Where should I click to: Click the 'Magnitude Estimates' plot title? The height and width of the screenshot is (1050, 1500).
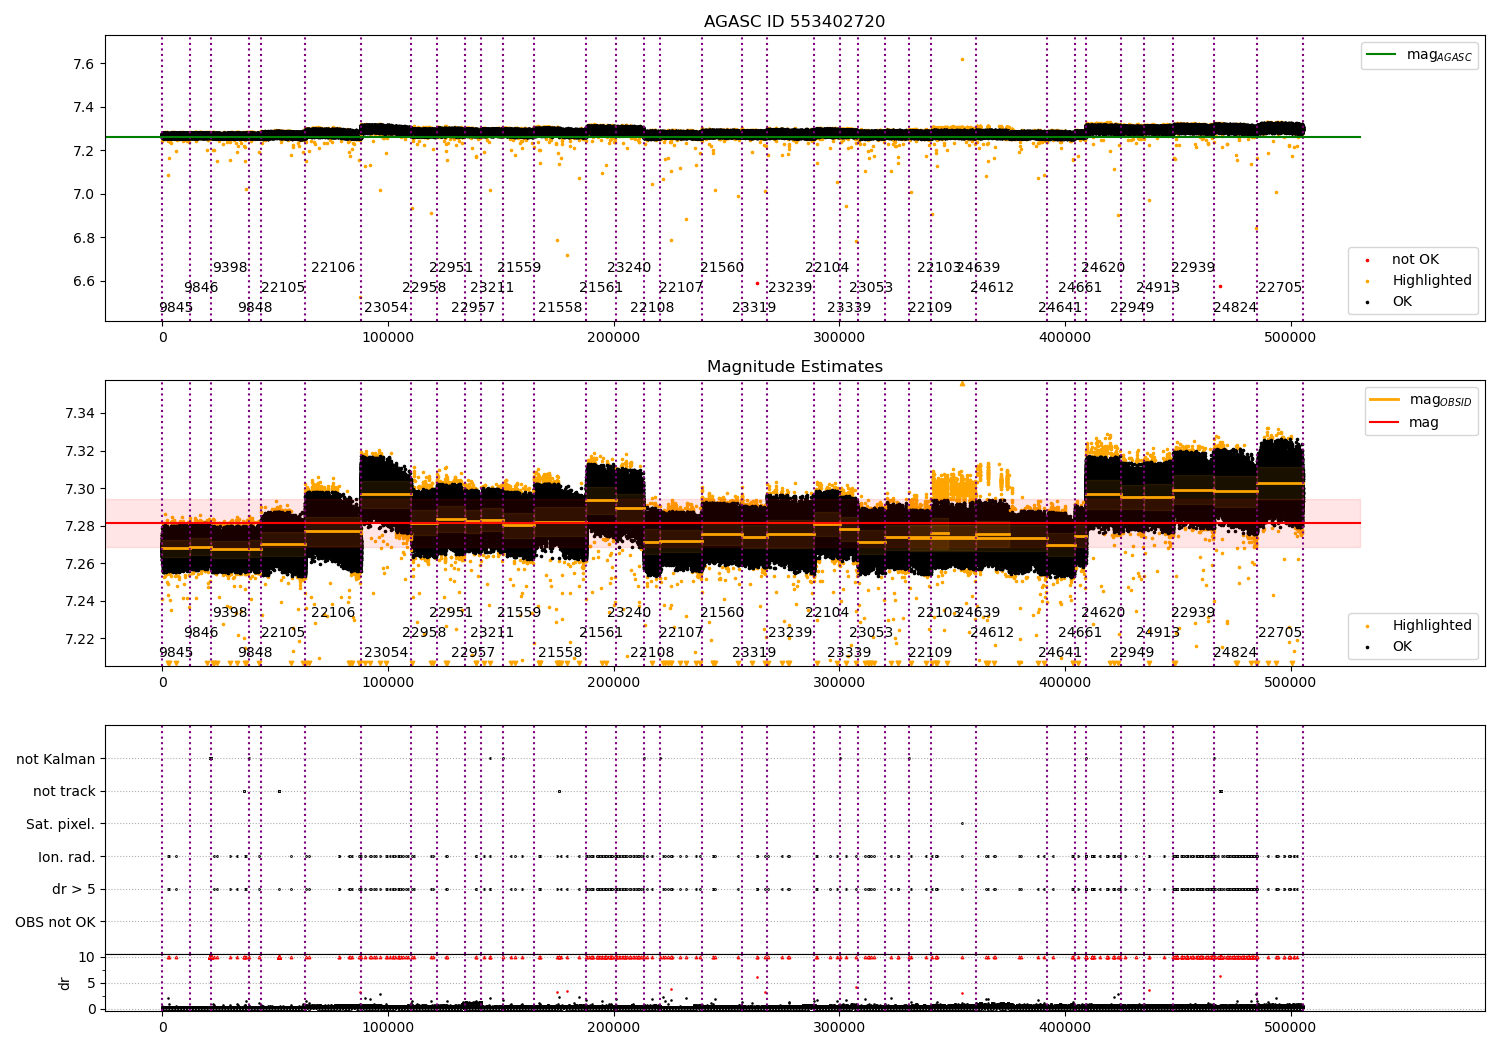[x=794, y=367]
